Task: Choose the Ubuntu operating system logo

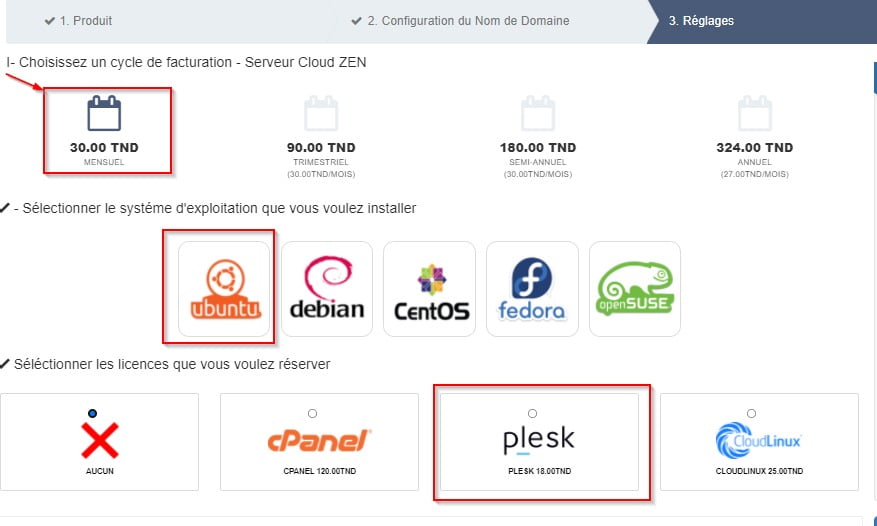Action: (x=224, y=288)
